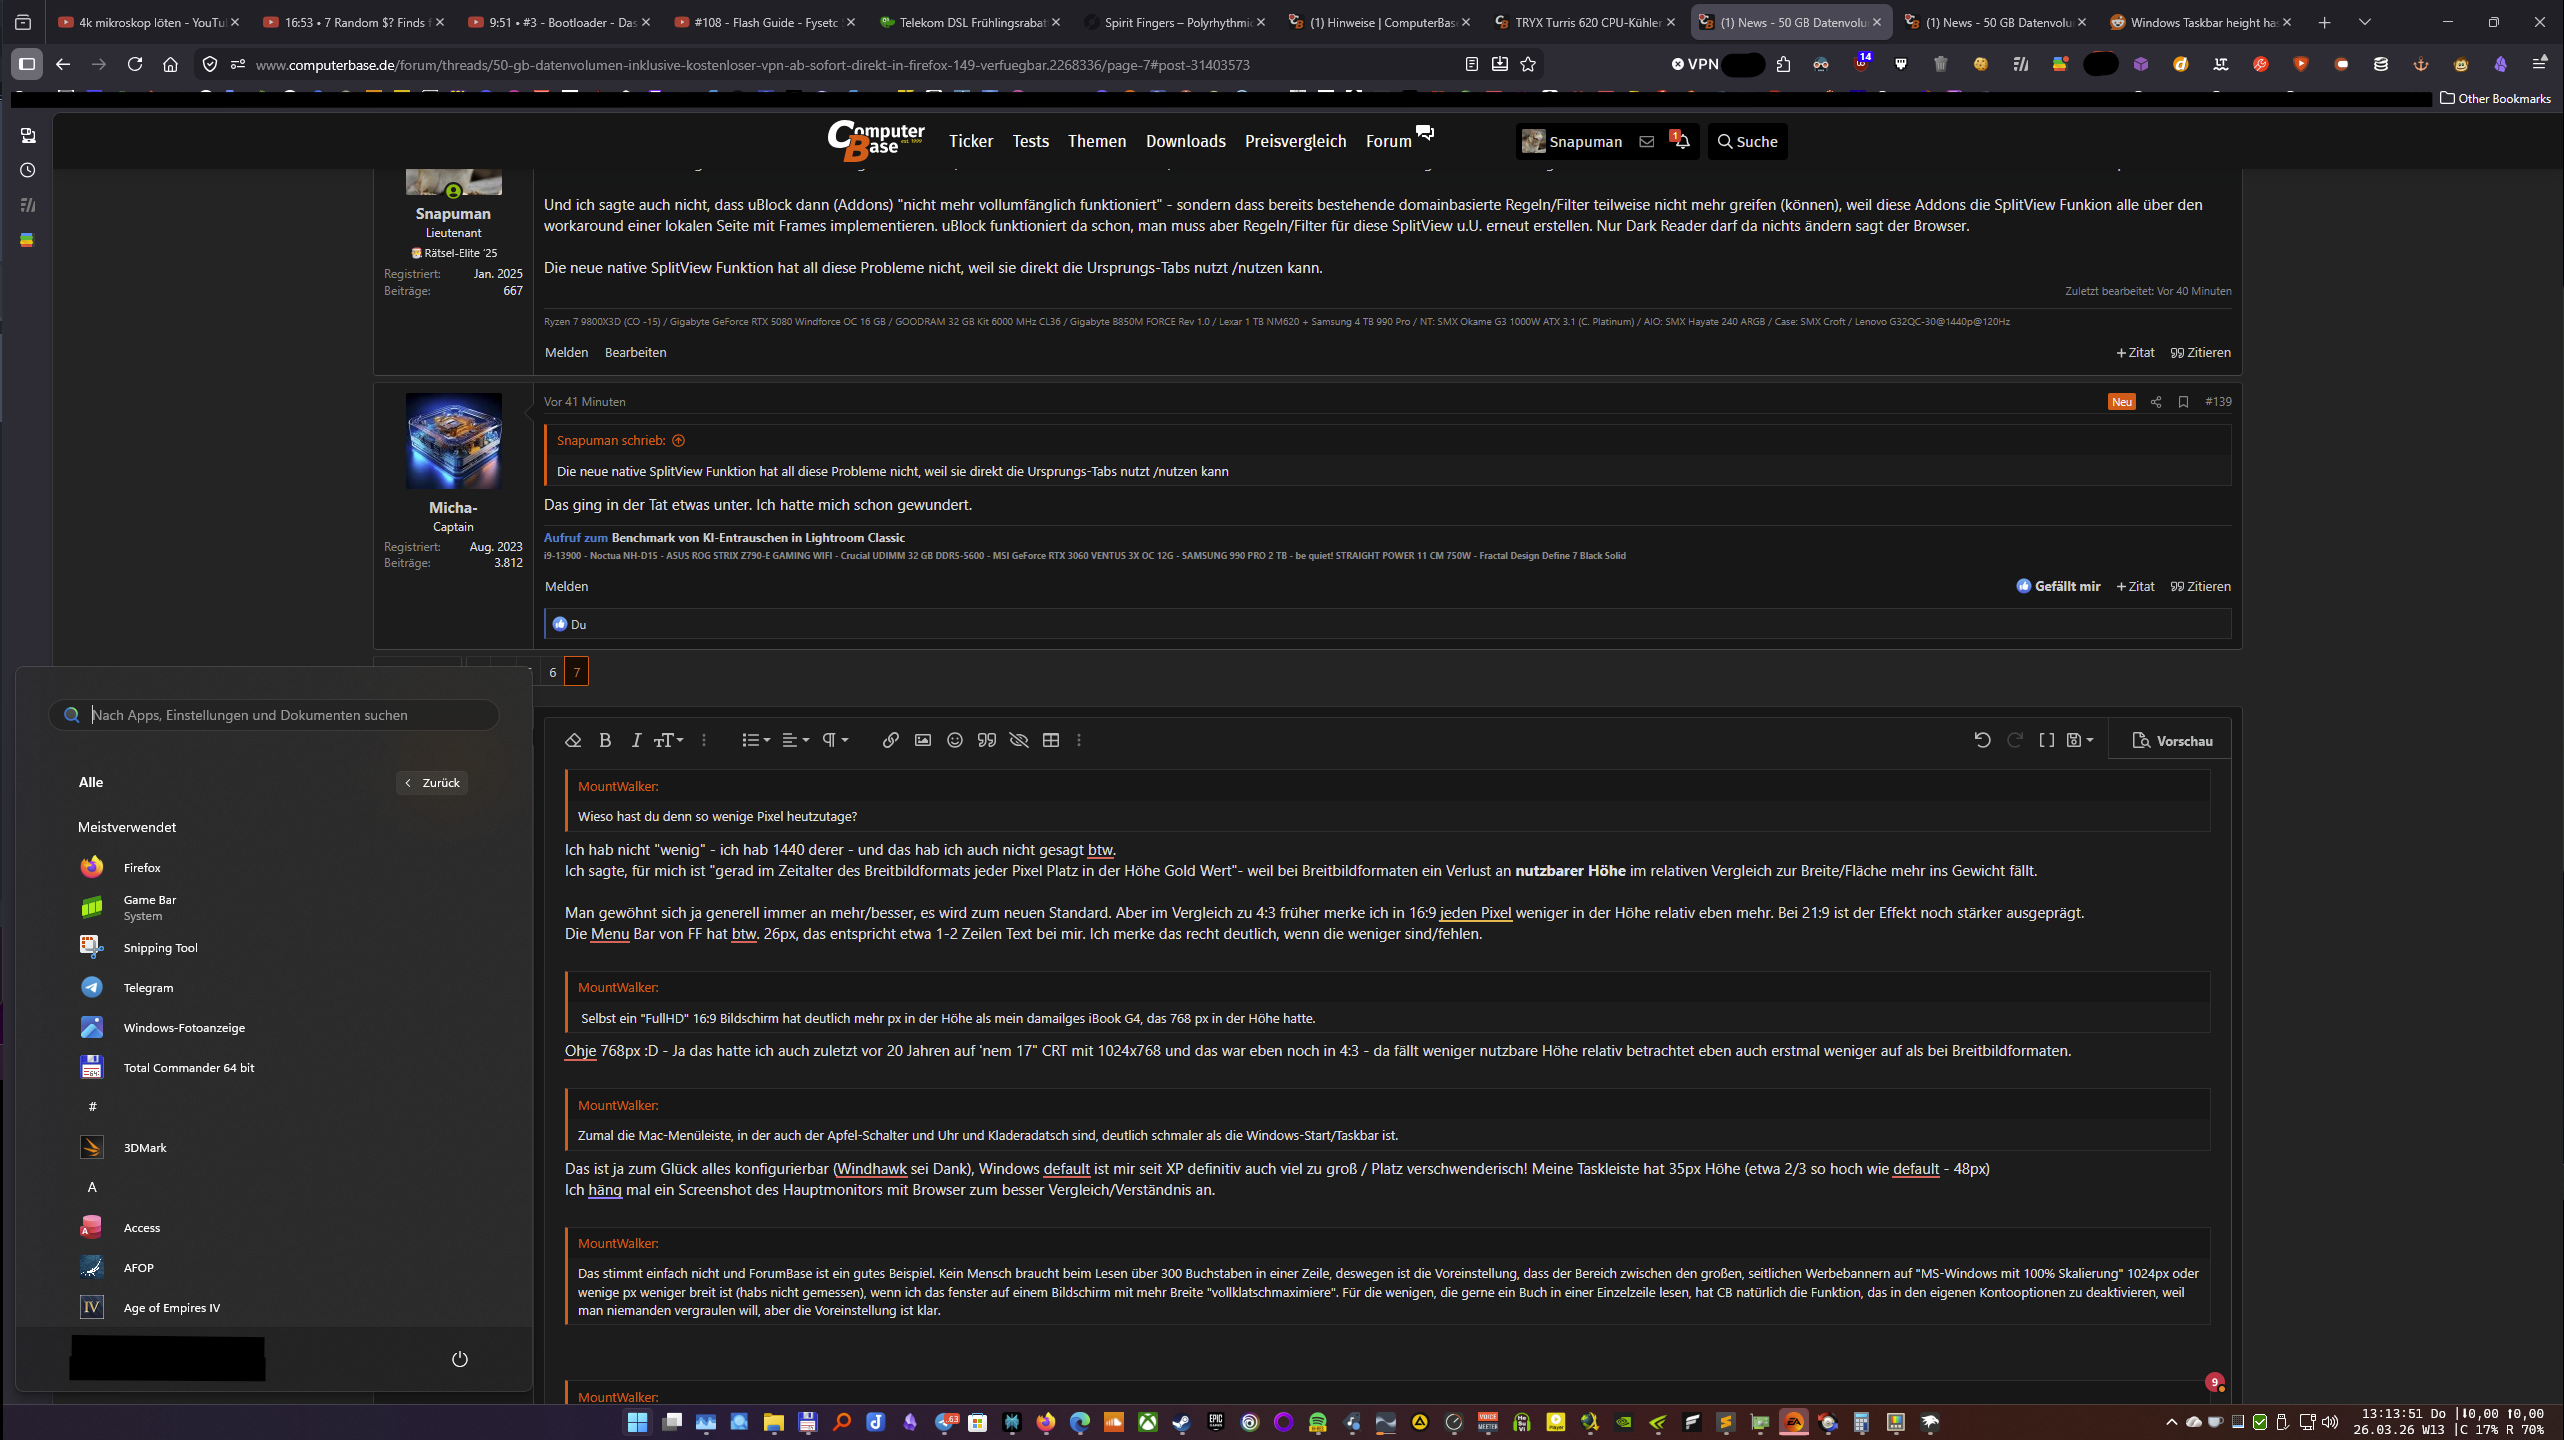This screenshot has width=2564, height=1440.
Task: Undo the last edit in editor
Action: [x=1982, y=740]
